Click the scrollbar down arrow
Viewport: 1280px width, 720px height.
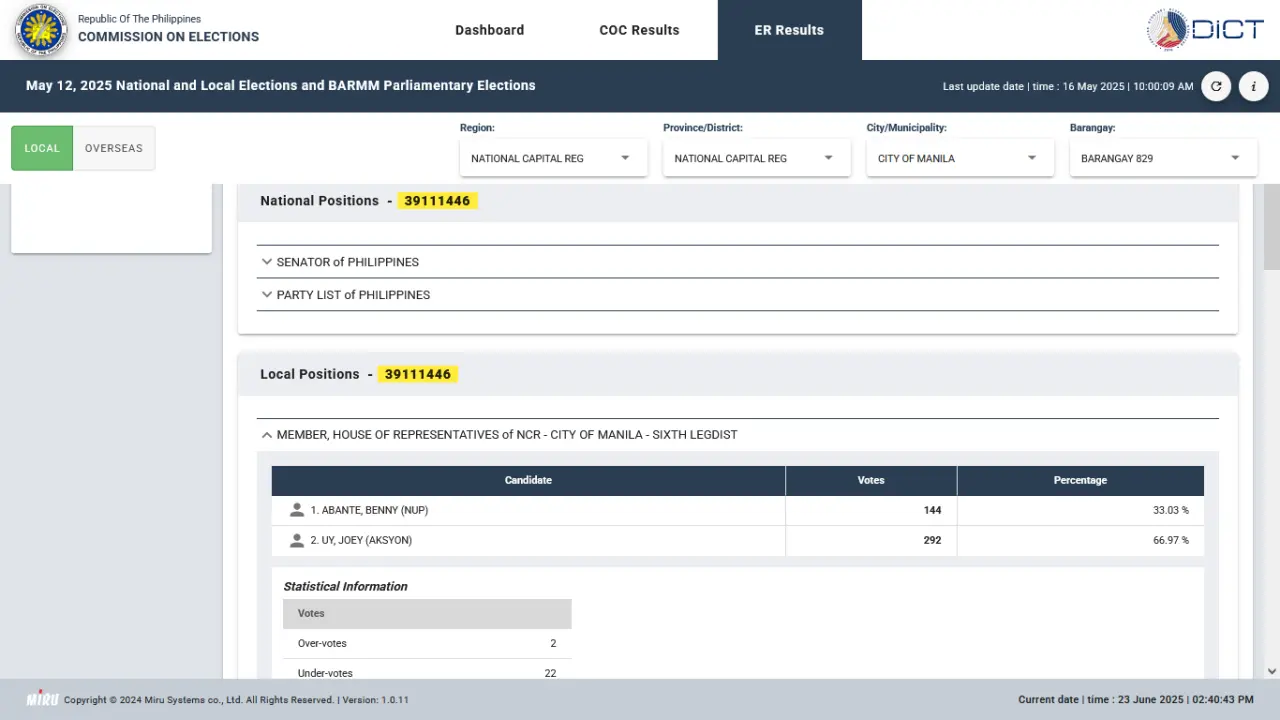coord(1271,672)
